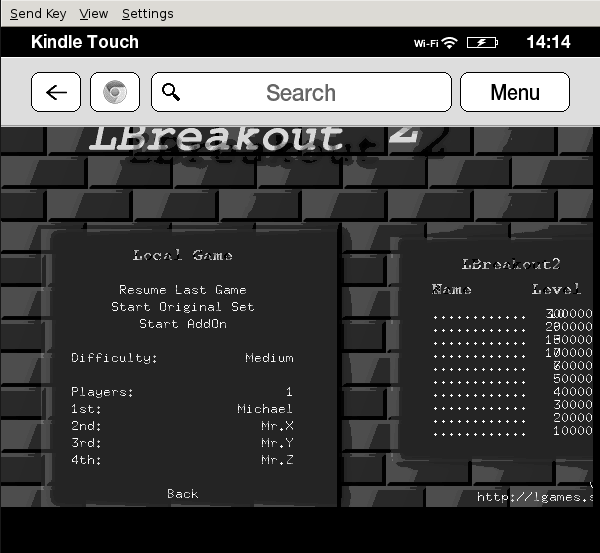600x553 pixels.
Task: Click the Level column header
Action: (557, 289)
